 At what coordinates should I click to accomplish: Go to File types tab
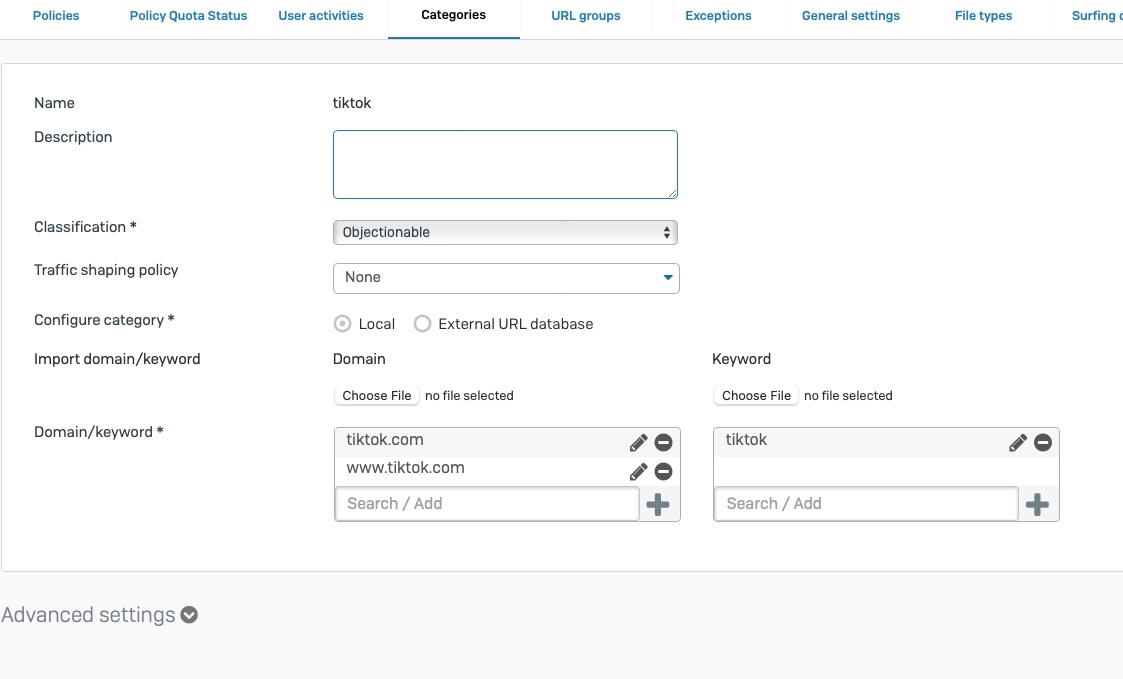983,16
